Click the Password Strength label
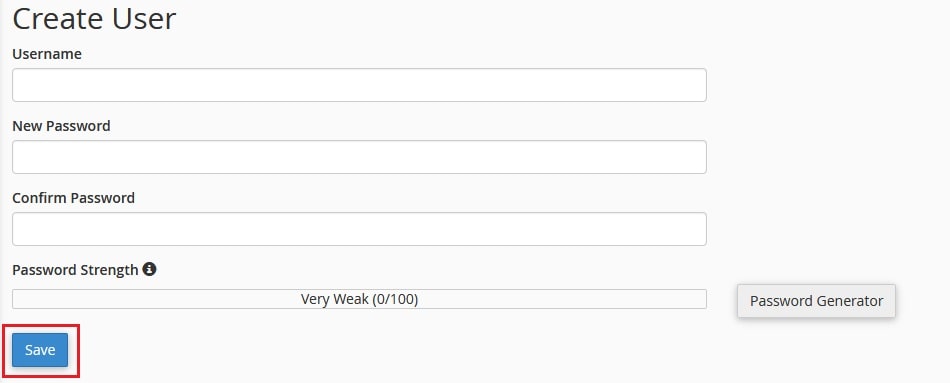 [x=75, y=270]
